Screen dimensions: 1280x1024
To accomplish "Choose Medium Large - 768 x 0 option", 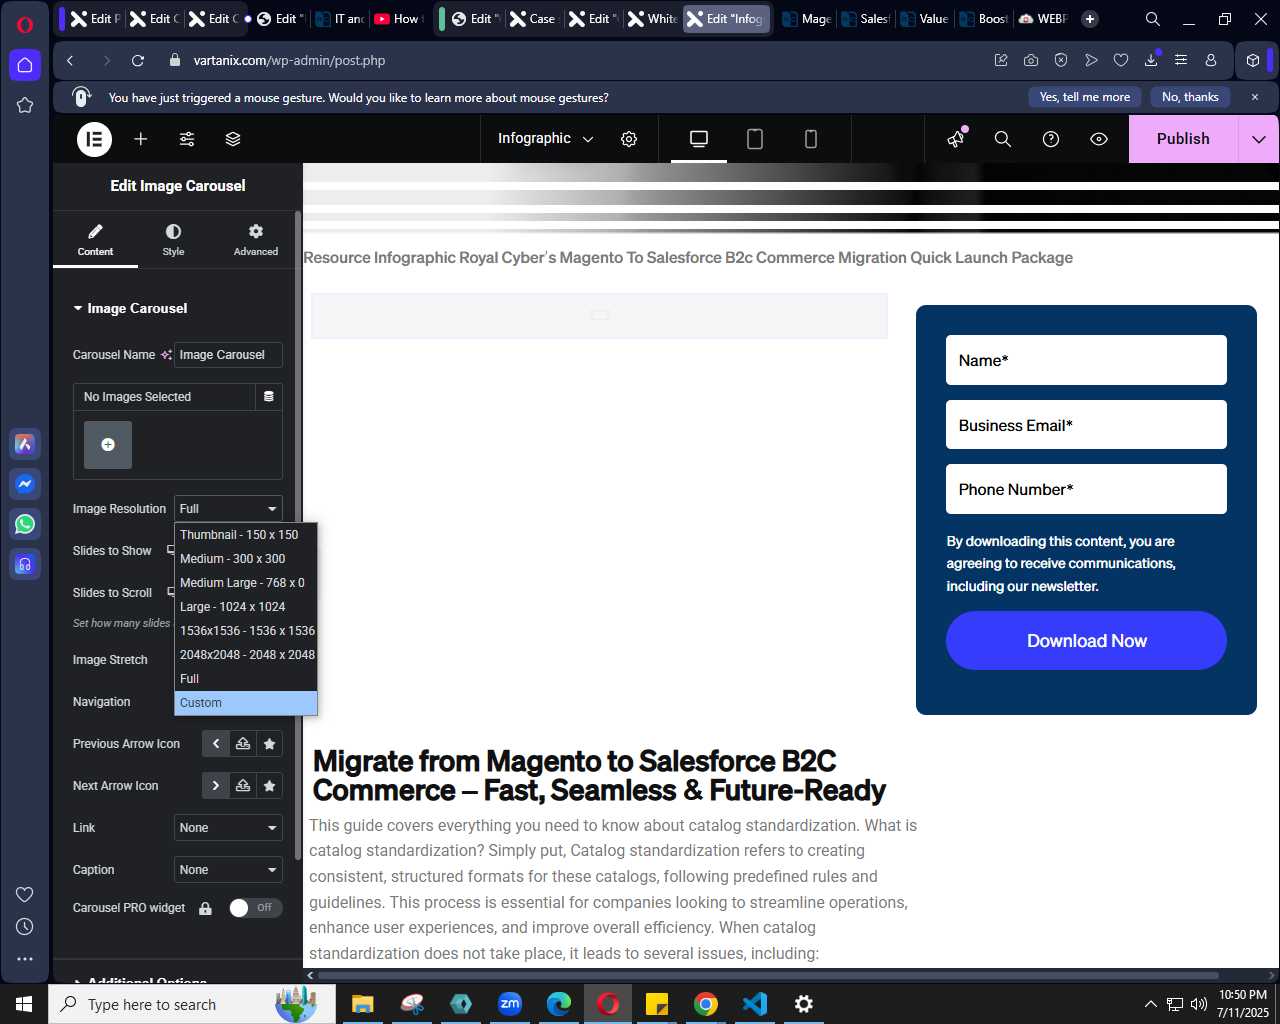I will [x=246, y=583].
